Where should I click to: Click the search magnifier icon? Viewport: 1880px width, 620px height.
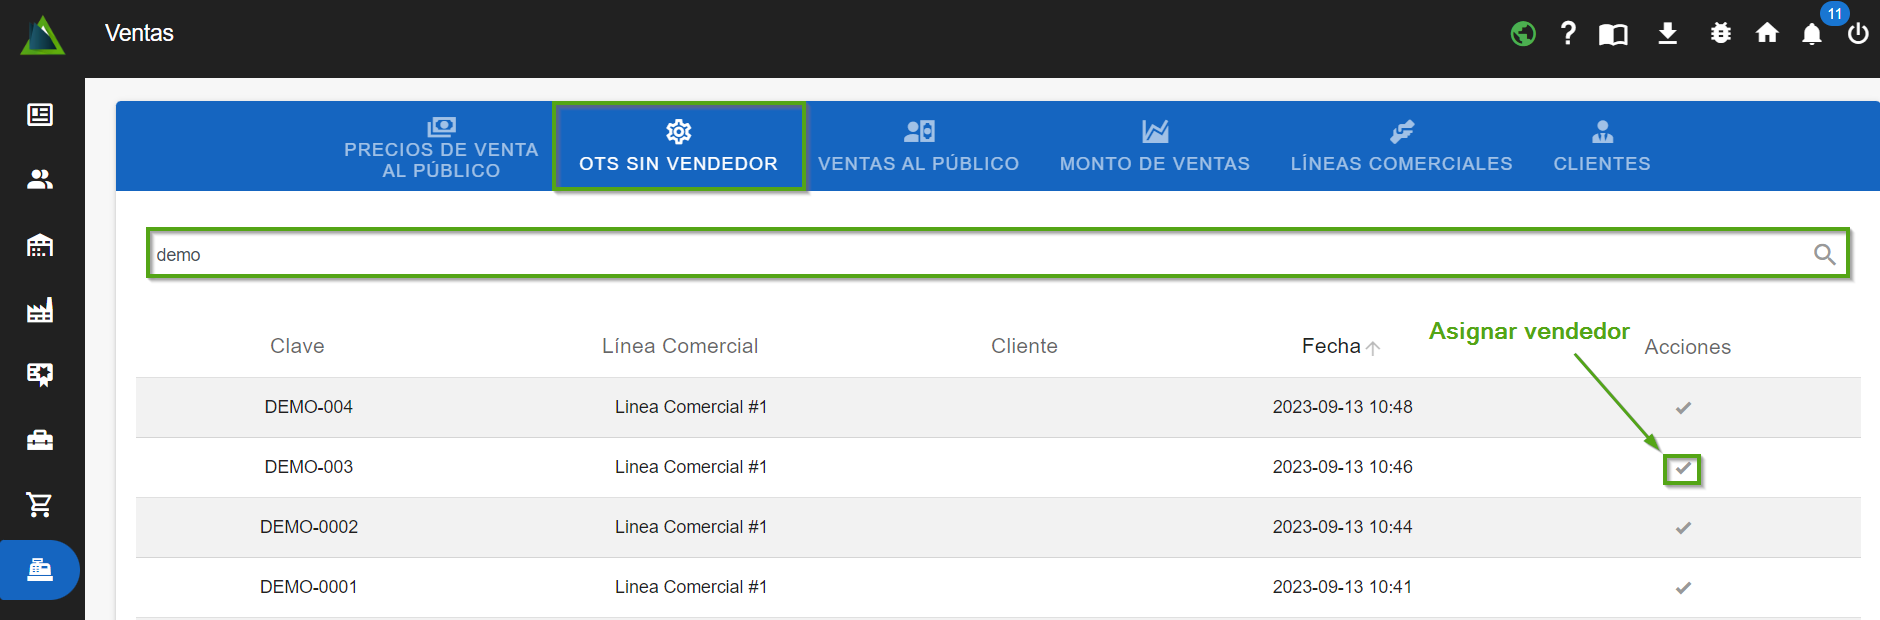point(1824,255)
